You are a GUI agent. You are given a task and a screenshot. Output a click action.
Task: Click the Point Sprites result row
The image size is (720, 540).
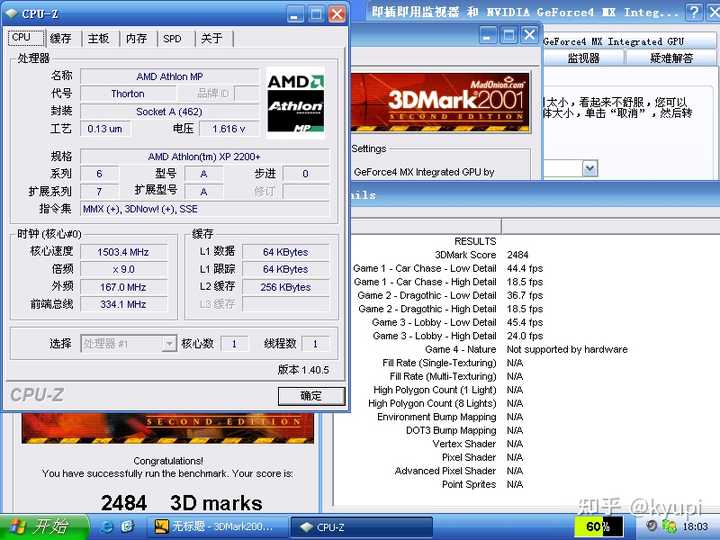point(482,484)
